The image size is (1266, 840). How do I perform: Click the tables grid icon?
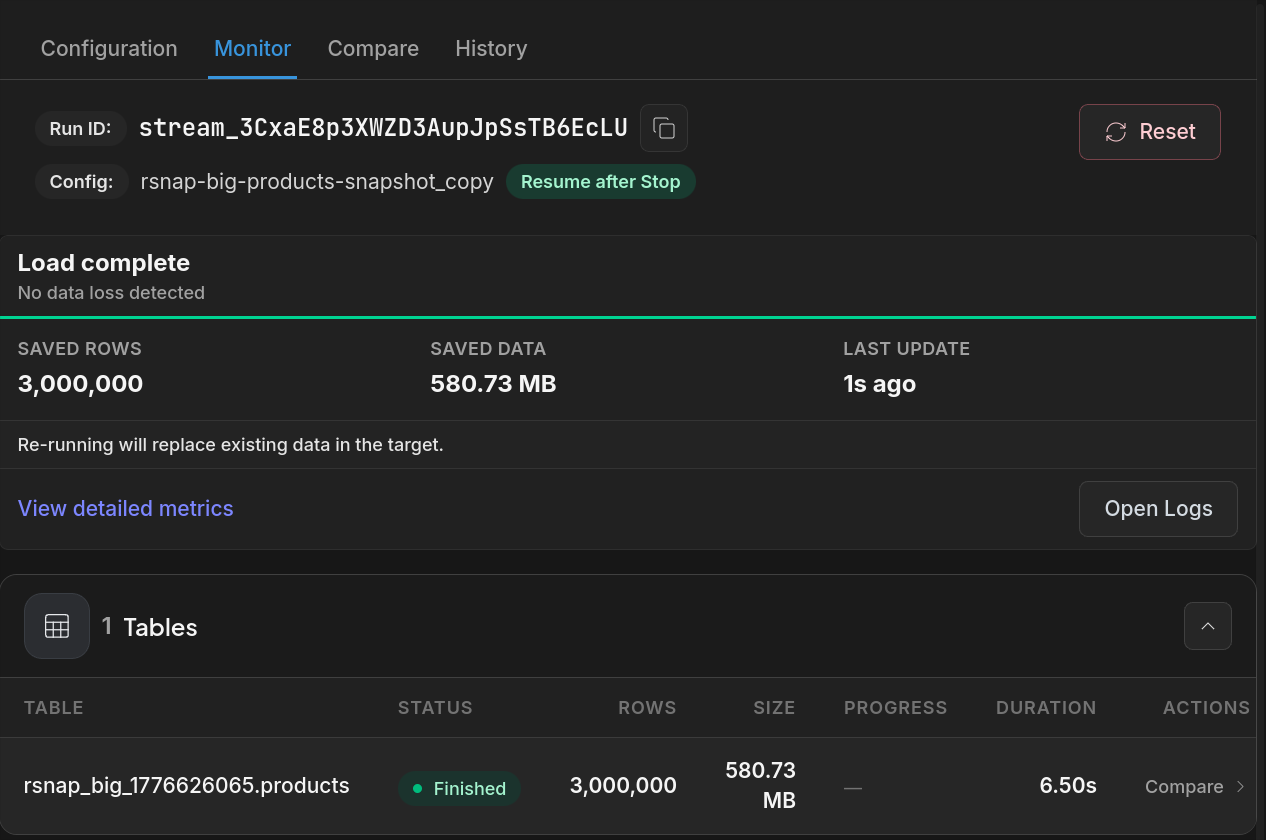[x=57, y=626]
